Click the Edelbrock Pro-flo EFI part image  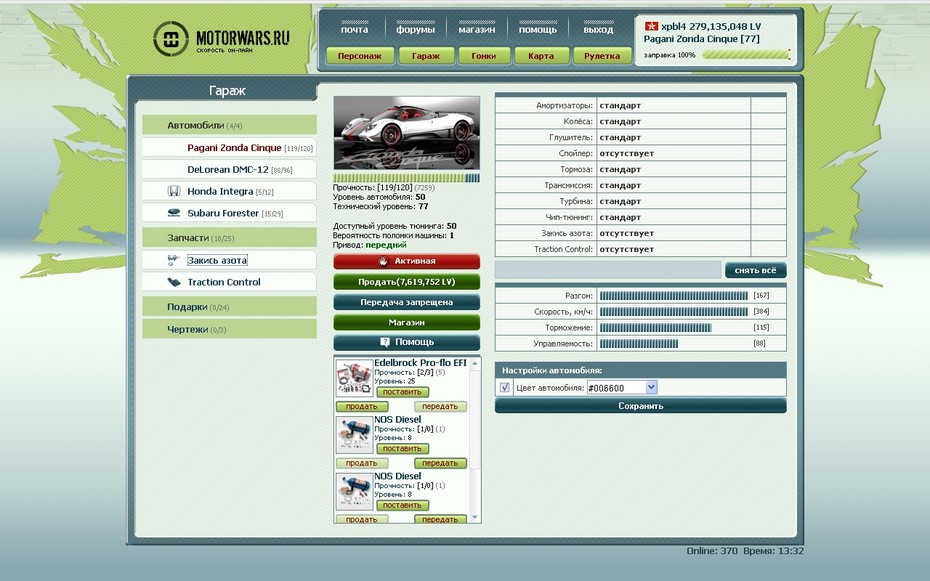click(x=354, y=378)
